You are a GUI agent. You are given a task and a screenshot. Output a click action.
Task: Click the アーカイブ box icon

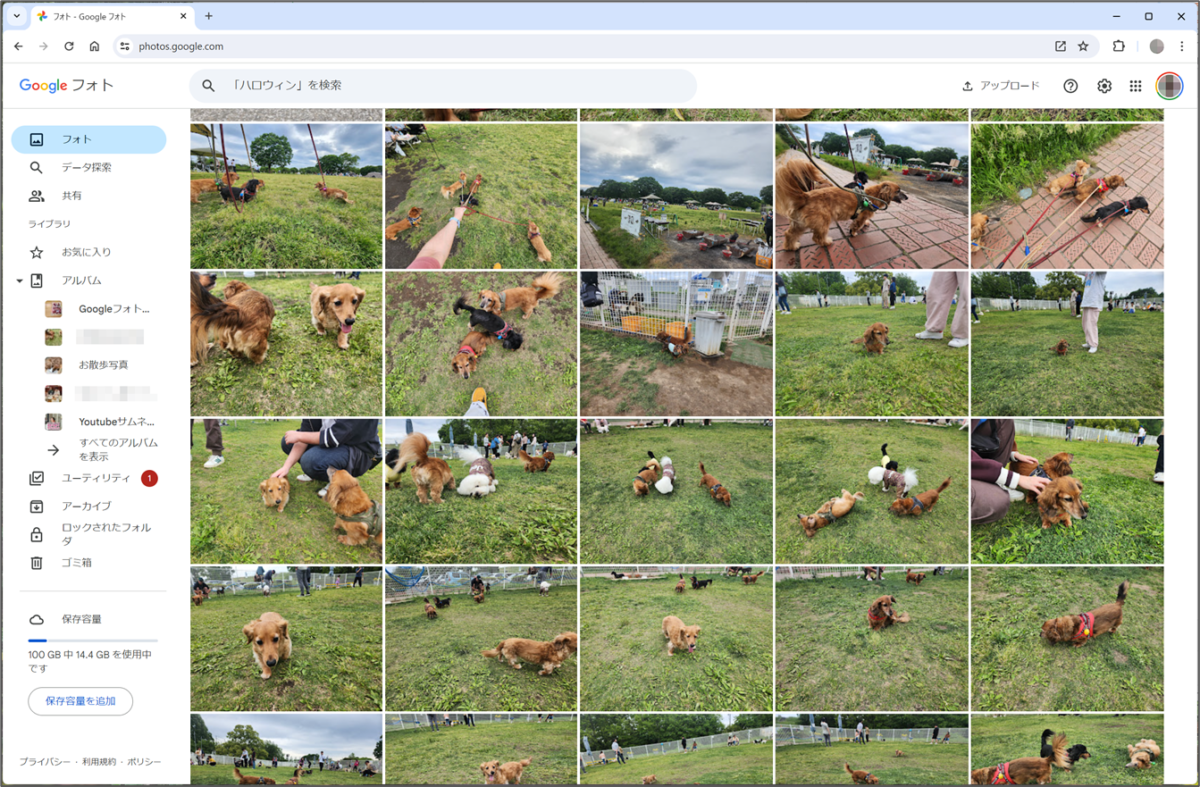tap(37, 506)
